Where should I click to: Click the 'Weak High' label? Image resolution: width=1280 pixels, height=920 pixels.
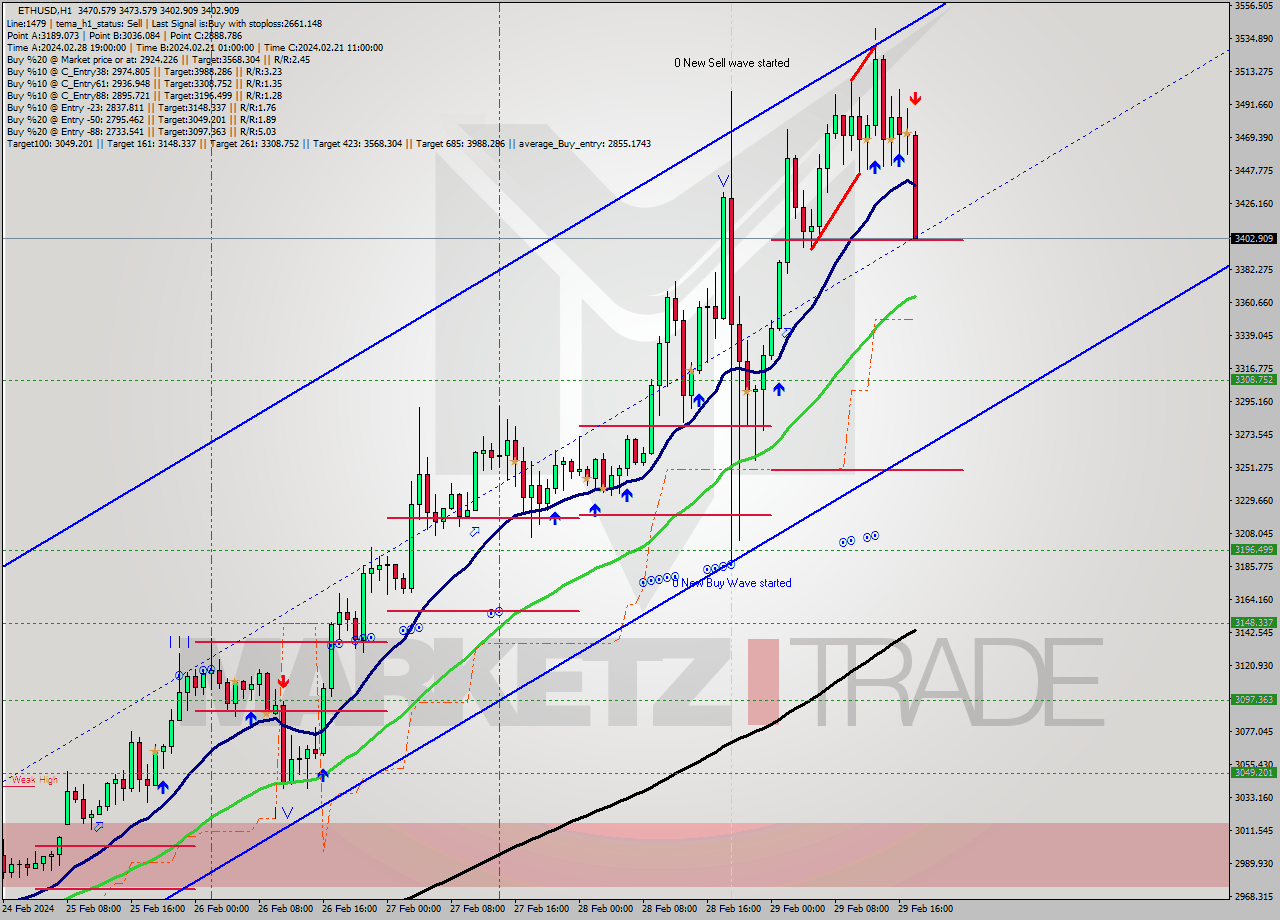click(x=34, y=779)
